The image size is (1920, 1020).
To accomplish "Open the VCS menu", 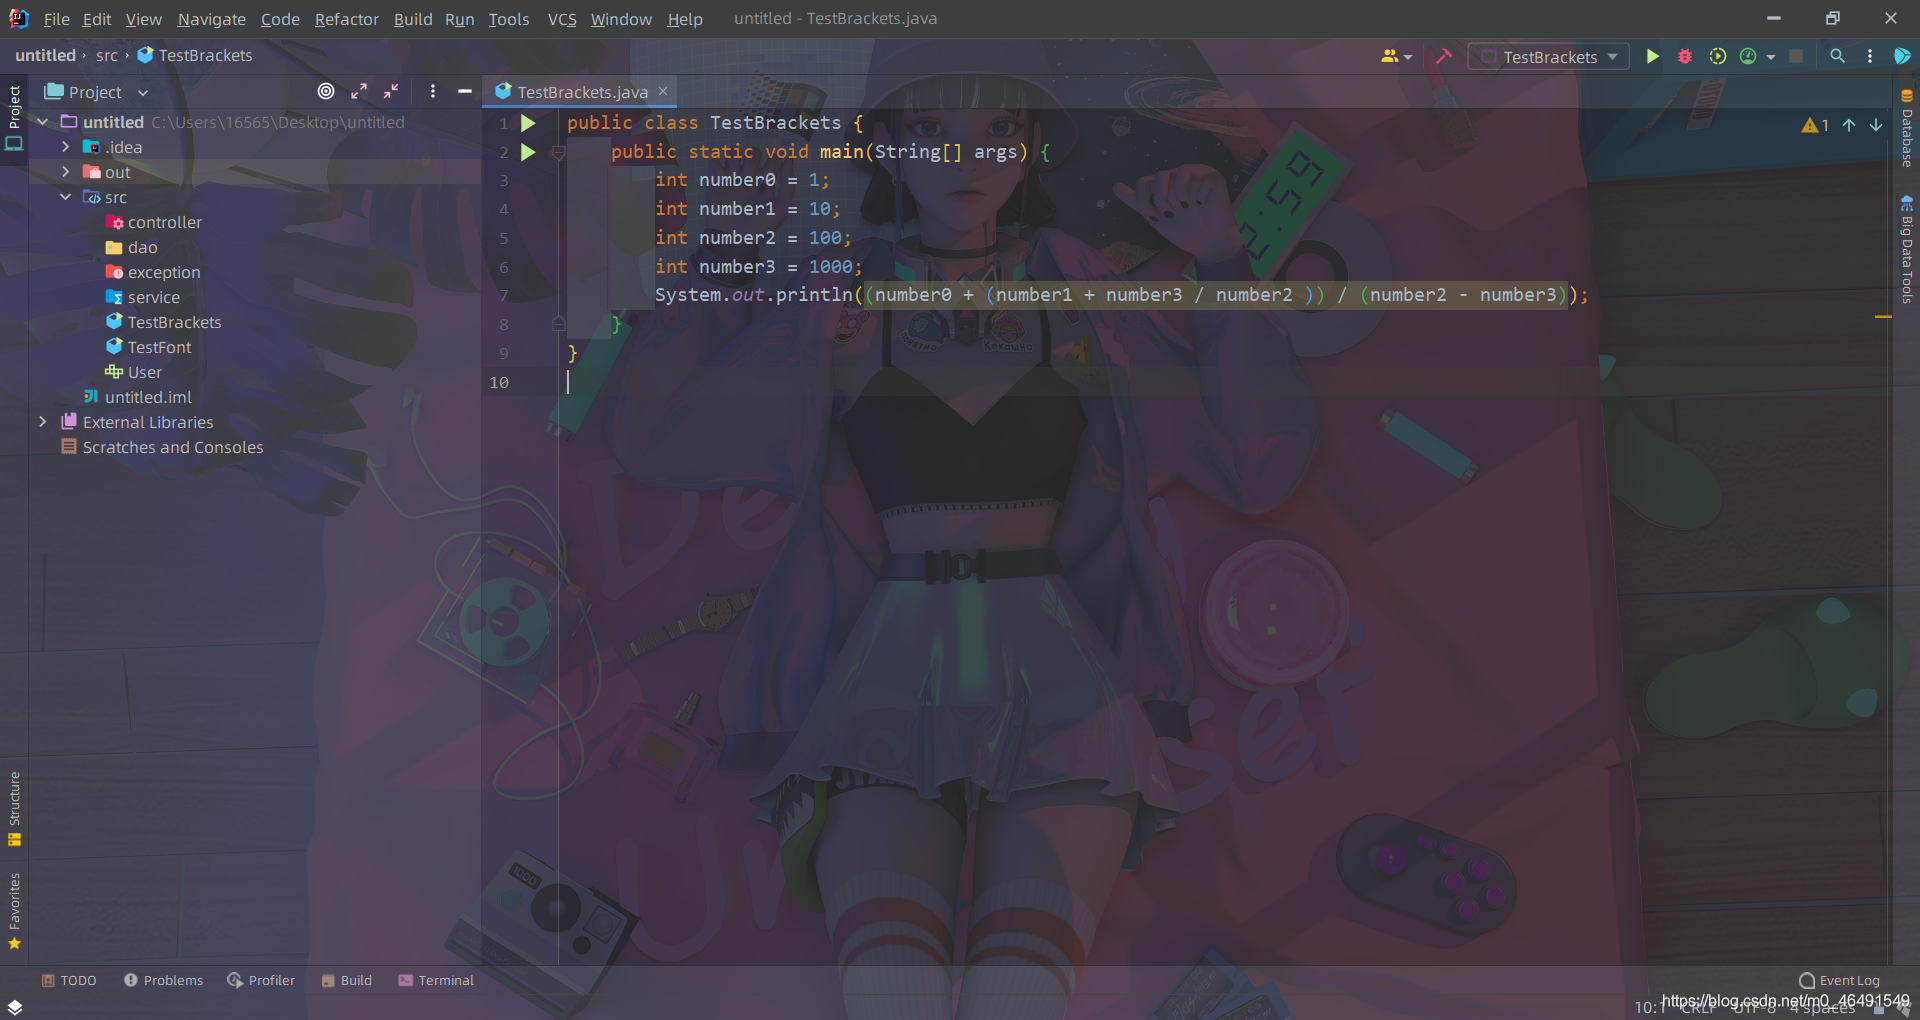I will [x=562, y=19].
